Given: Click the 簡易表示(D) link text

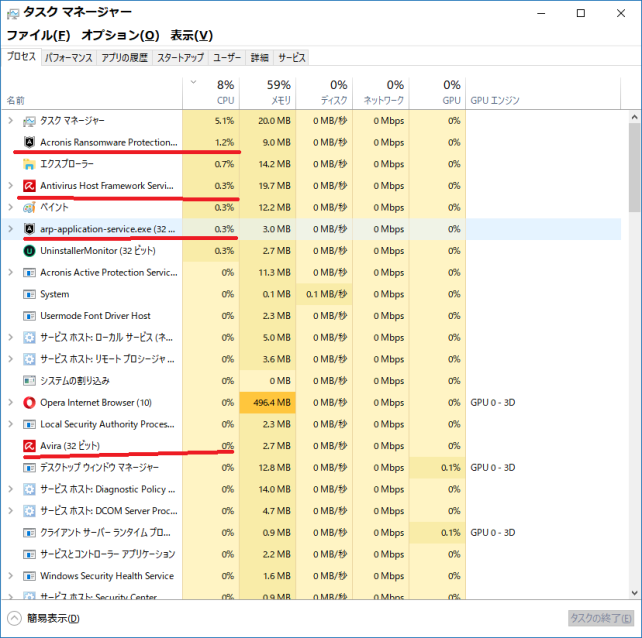Looking at the screenshot, I should click(53, 618).
